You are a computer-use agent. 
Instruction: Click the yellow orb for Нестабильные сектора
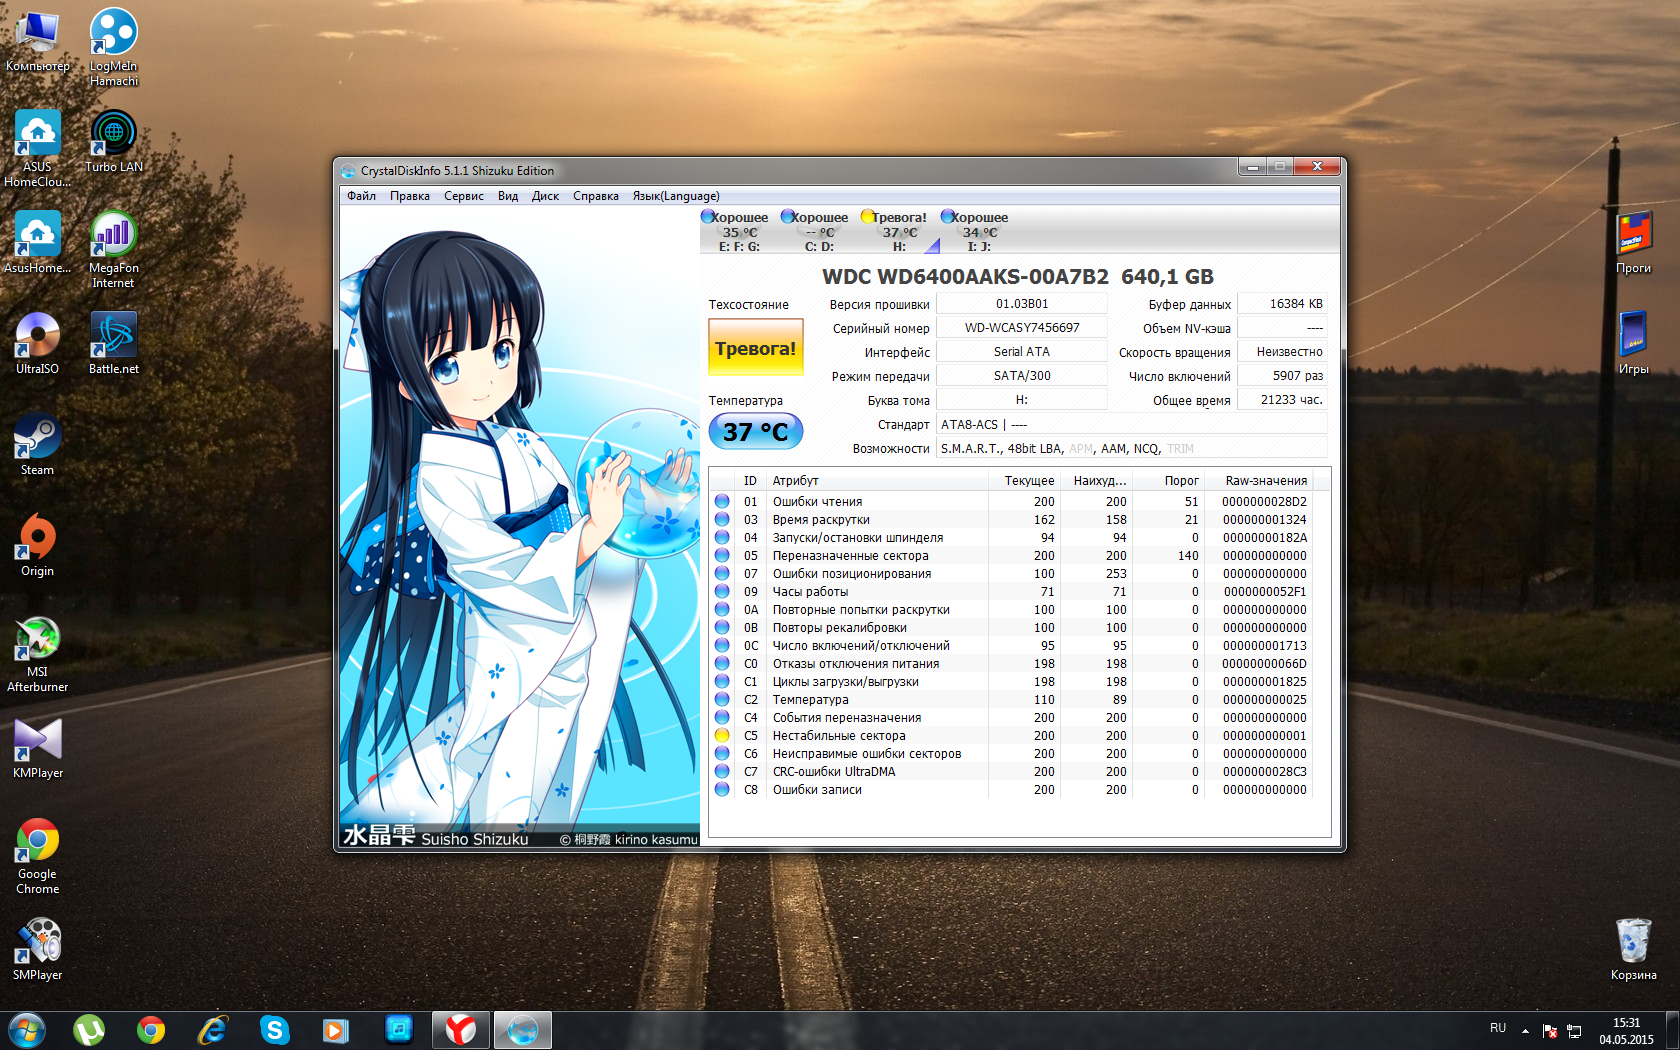pyautogui.click(x=722, y=735)
